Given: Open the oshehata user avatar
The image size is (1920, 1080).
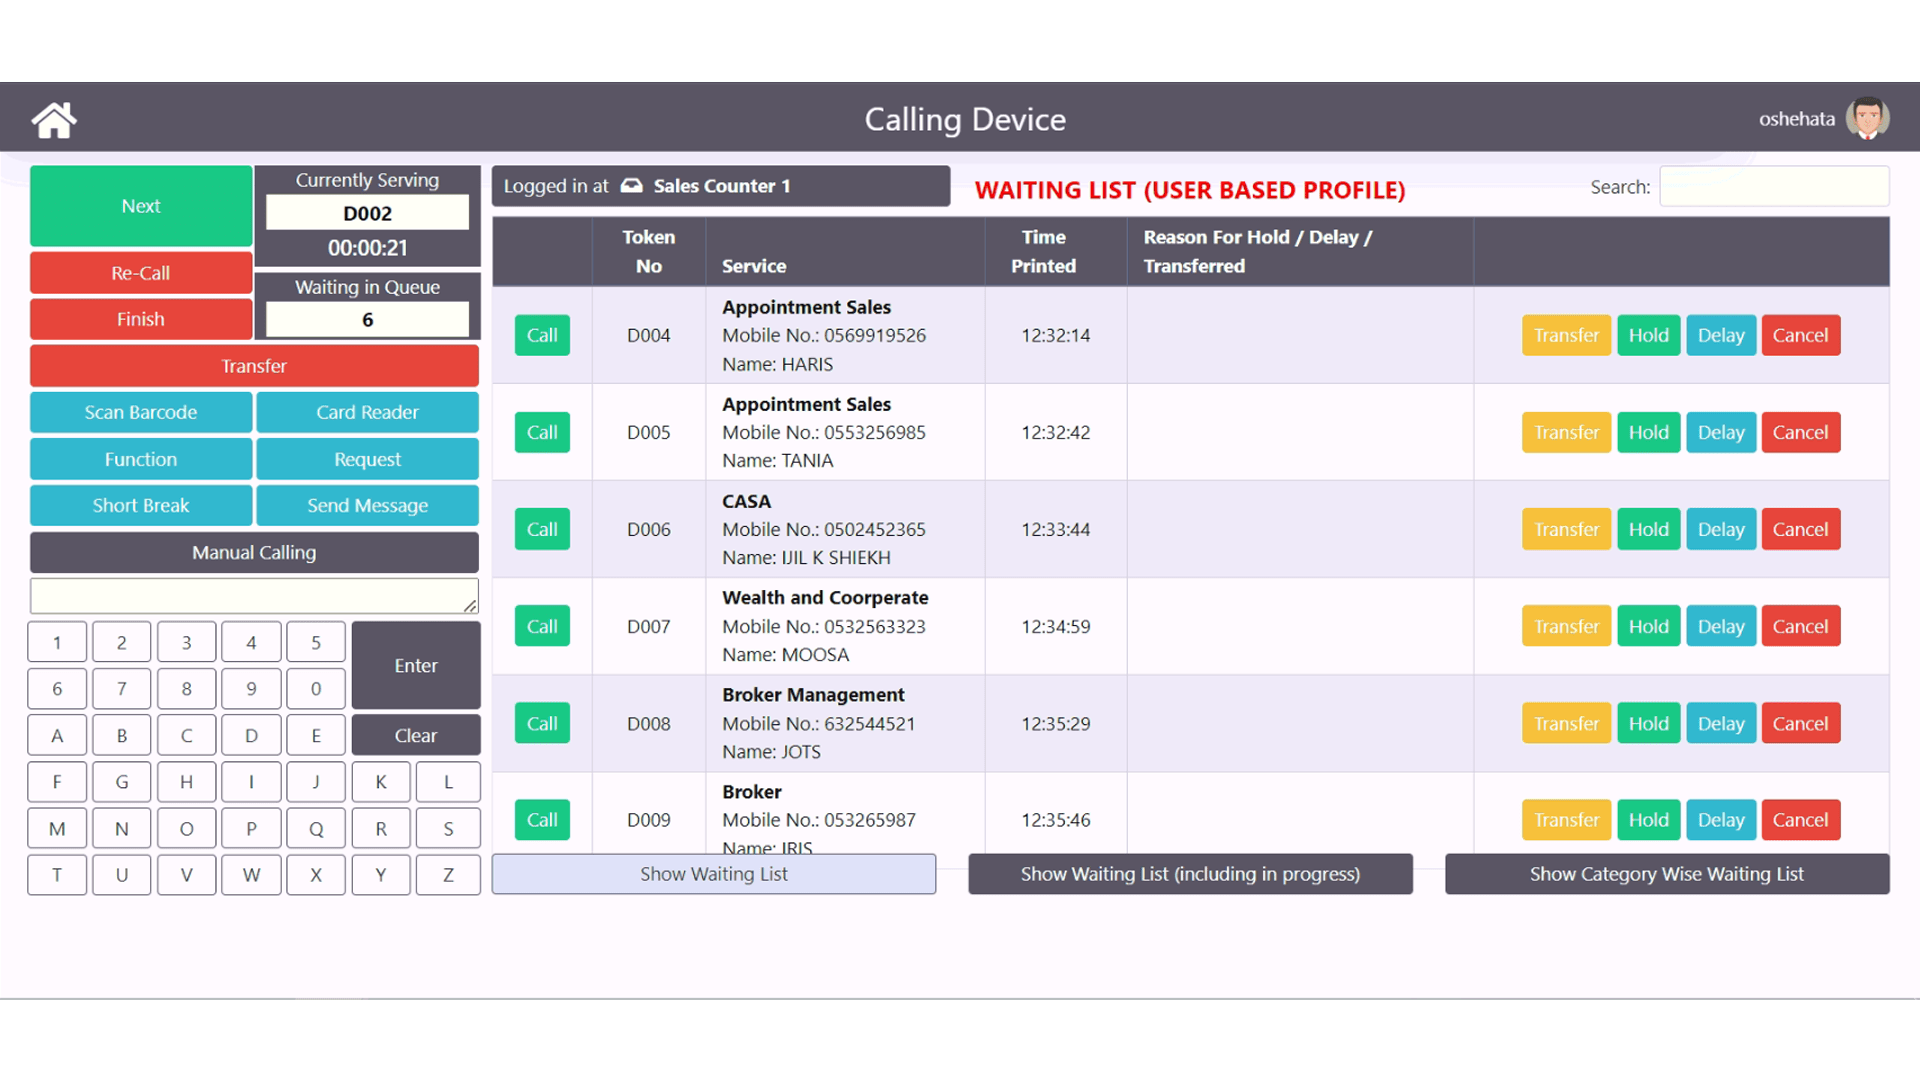Looking at the screenshot, I should click(1866, 119).
